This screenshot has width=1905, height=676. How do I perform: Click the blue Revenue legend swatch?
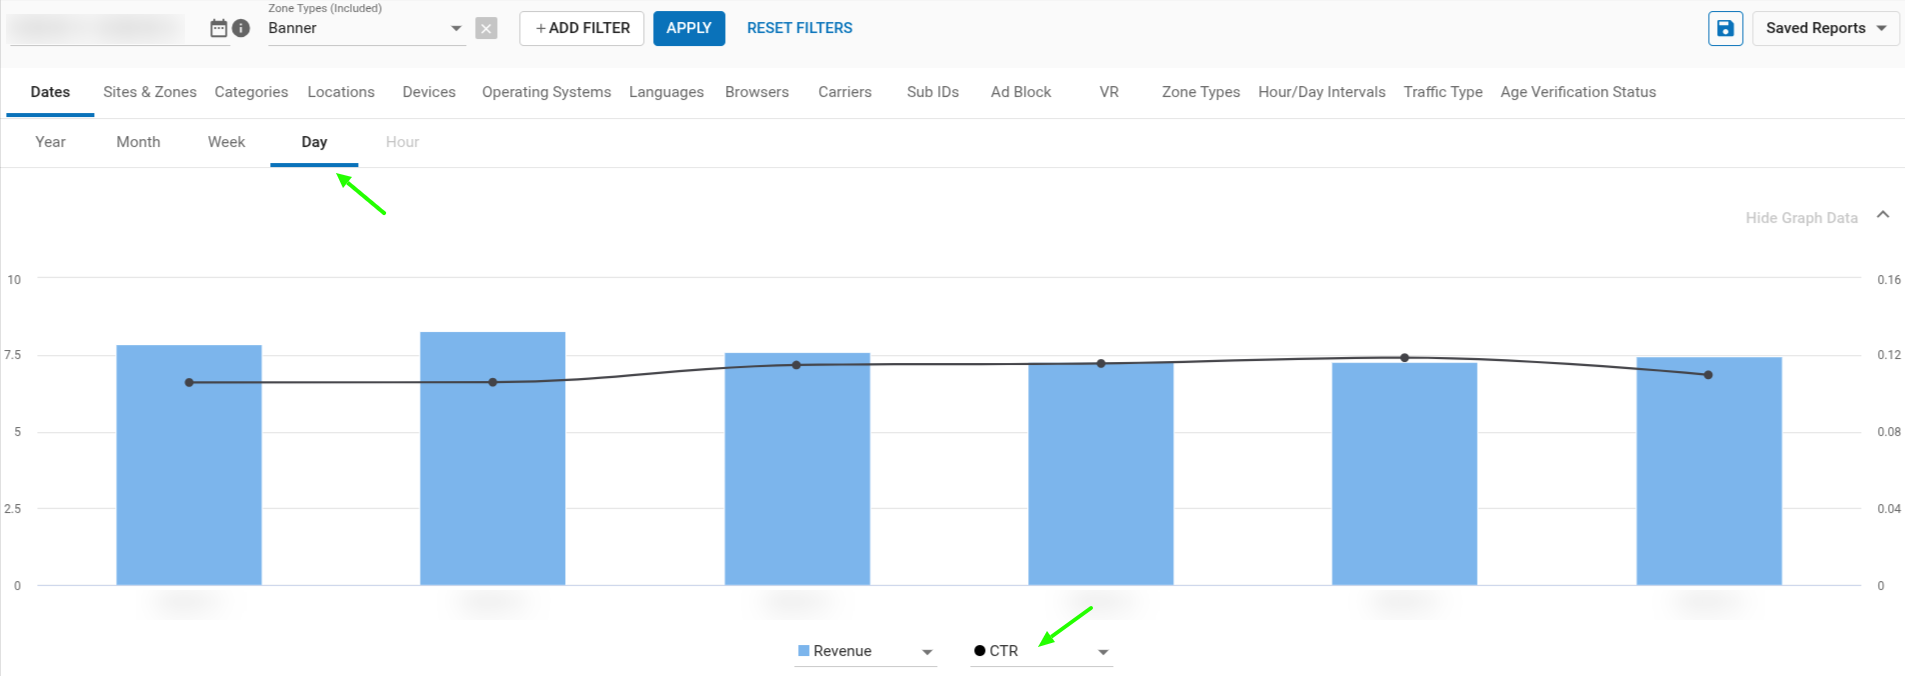point(803,651)
